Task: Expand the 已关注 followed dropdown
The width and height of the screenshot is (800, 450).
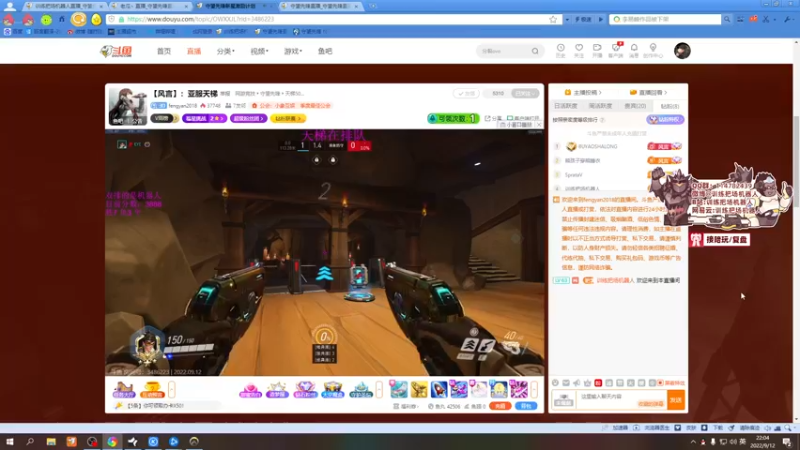Action: click(x=525, y=93)
